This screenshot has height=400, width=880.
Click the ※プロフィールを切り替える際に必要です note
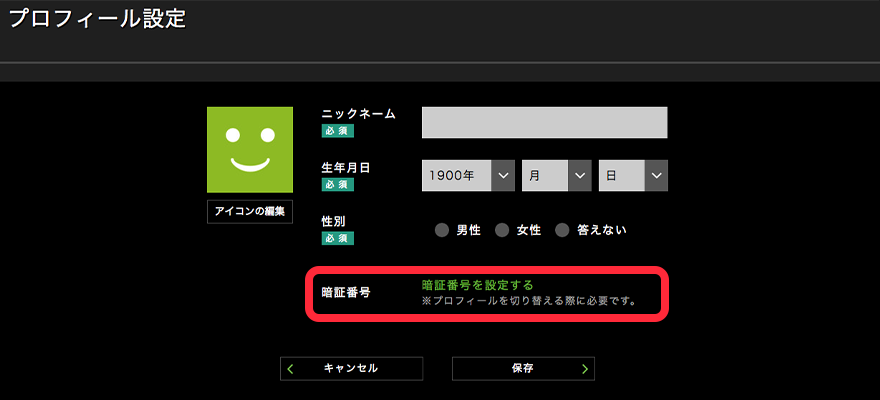tap(529, 301)
